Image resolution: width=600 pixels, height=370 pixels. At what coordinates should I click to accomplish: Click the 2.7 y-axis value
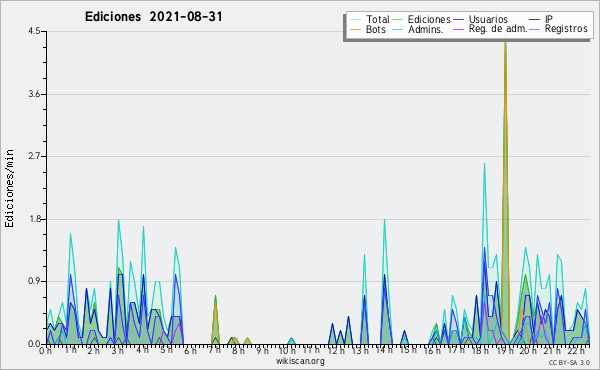34,156
